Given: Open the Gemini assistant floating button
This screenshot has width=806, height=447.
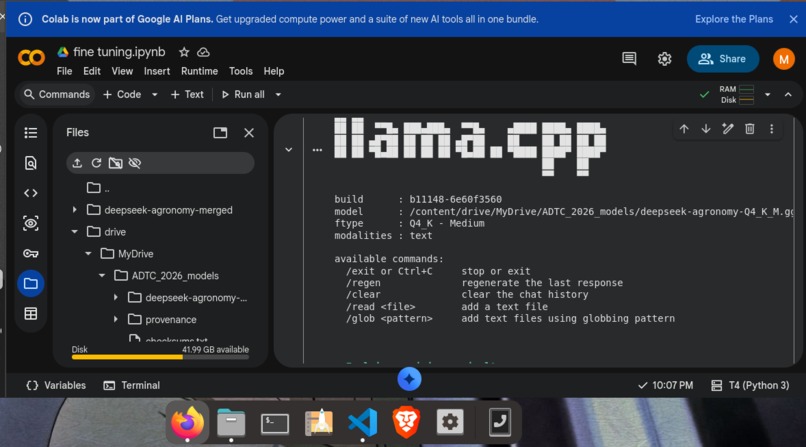Looking at the screenshot, I should tap(409, 380).
